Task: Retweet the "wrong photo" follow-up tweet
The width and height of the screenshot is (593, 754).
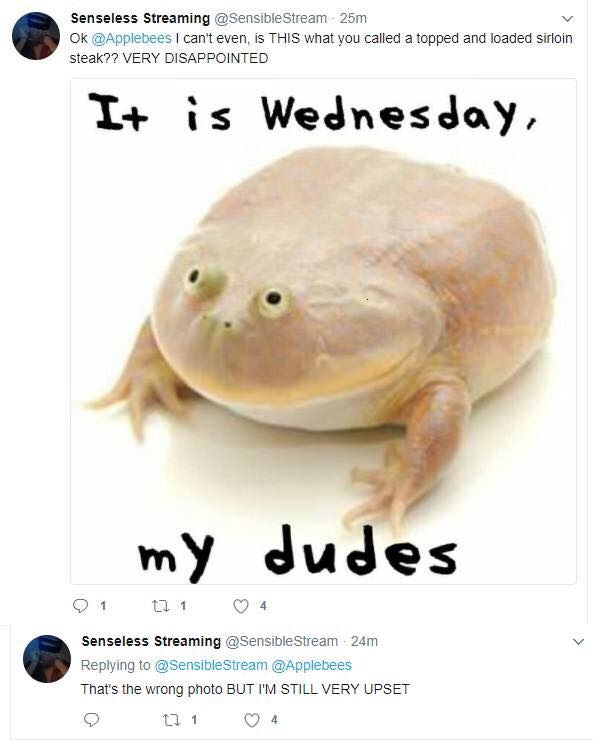Action: [172, 720]
